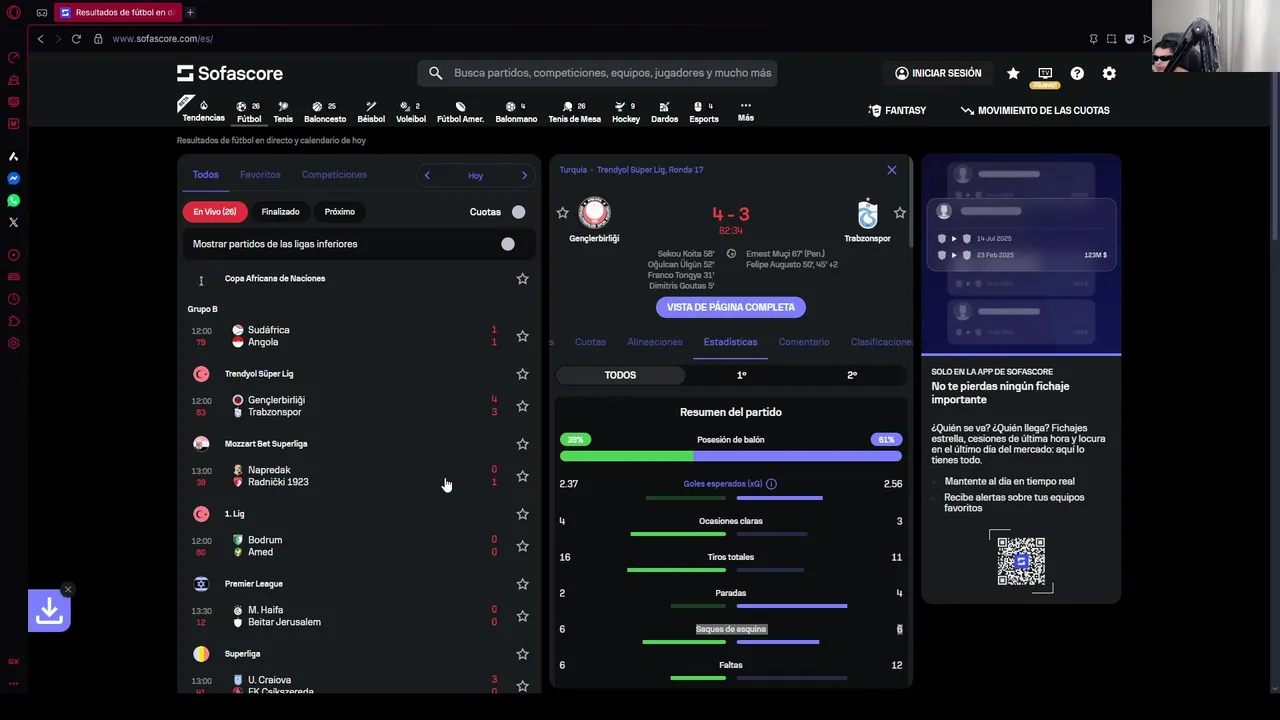
Task: Click Iniciar Sesión button
Action: [x=938, y=73]
